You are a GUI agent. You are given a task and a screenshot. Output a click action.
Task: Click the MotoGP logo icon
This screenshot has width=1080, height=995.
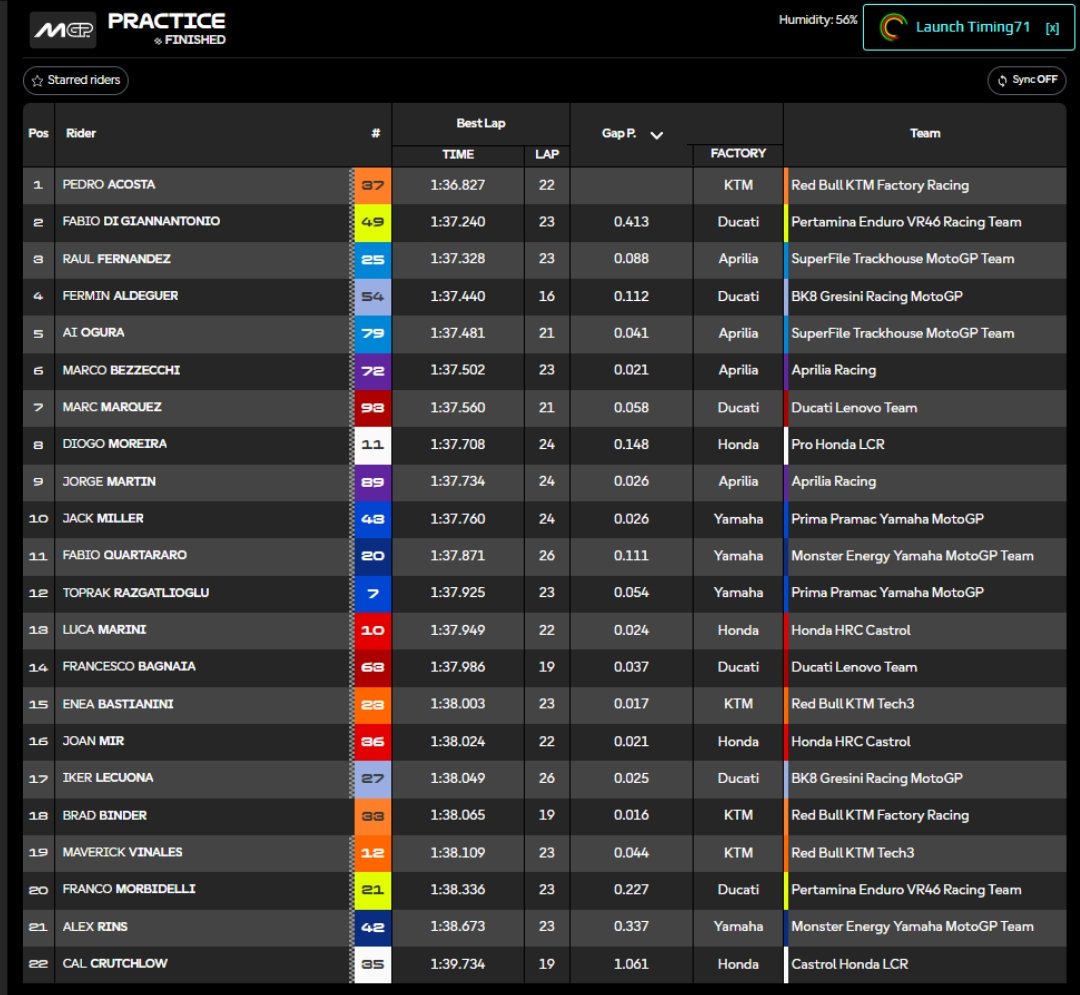coord(63,30)
